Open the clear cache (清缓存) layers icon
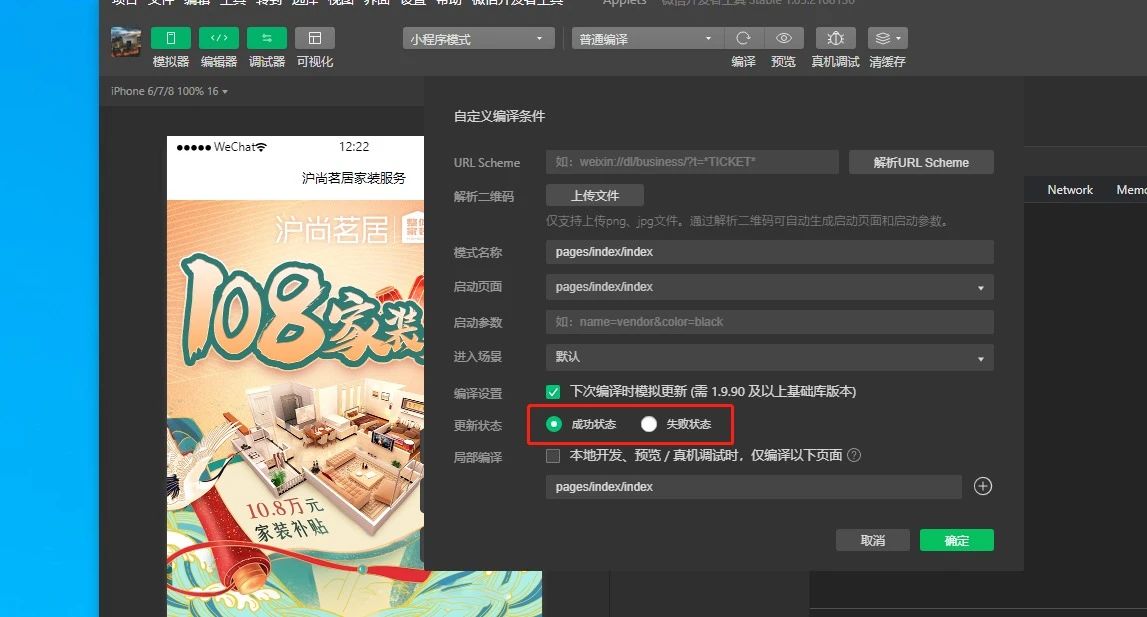This screenshot has height=617, width=1147. click(887, 38)
